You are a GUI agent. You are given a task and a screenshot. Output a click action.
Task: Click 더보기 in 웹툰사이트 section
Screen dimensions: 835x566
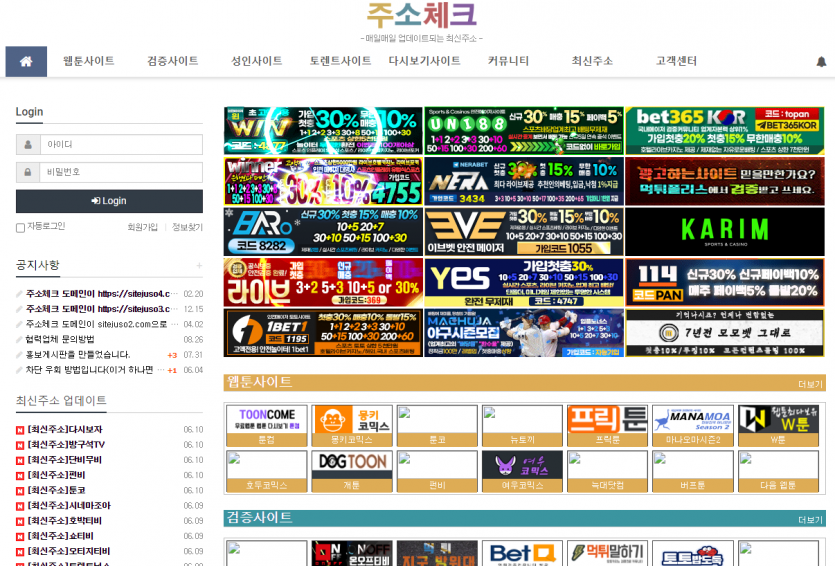(x=810, y=384)
